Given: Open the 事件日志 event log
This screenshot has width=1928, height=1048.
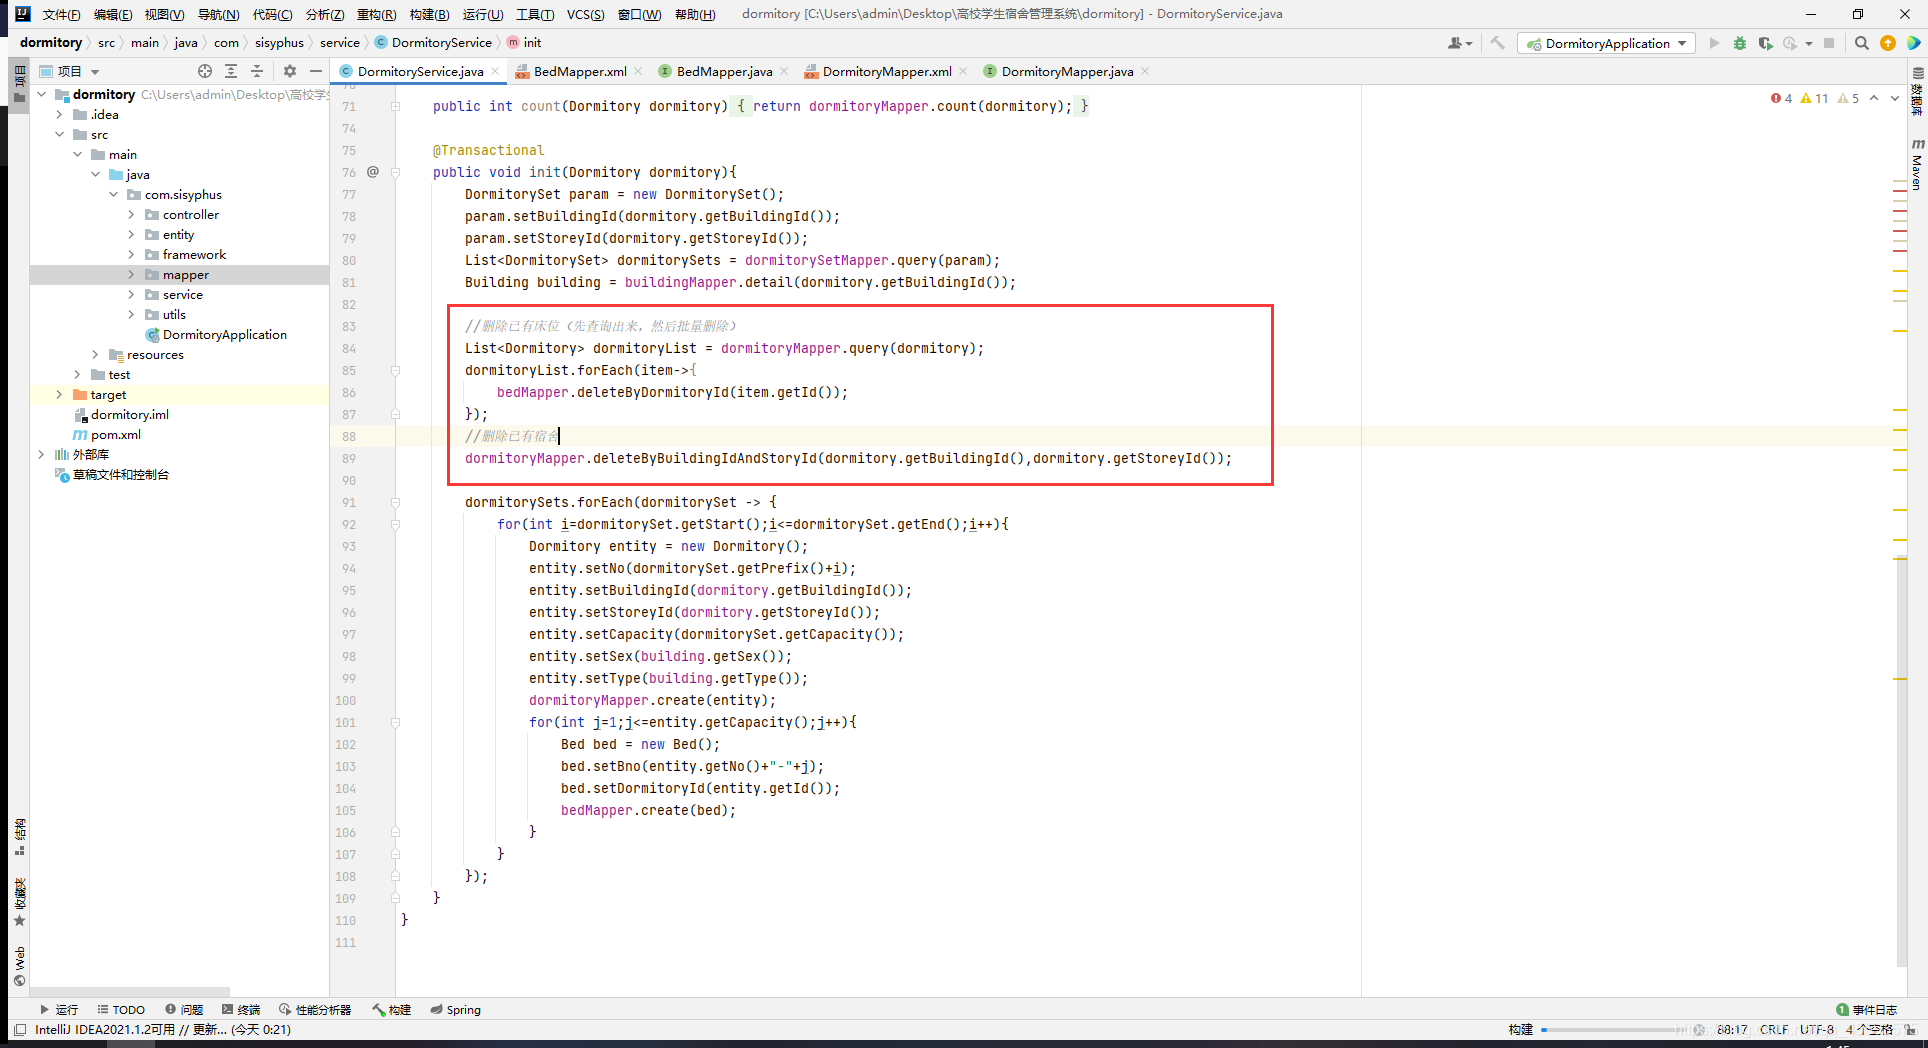Looking at the screenshot, I should [x=1866, y=1009].
